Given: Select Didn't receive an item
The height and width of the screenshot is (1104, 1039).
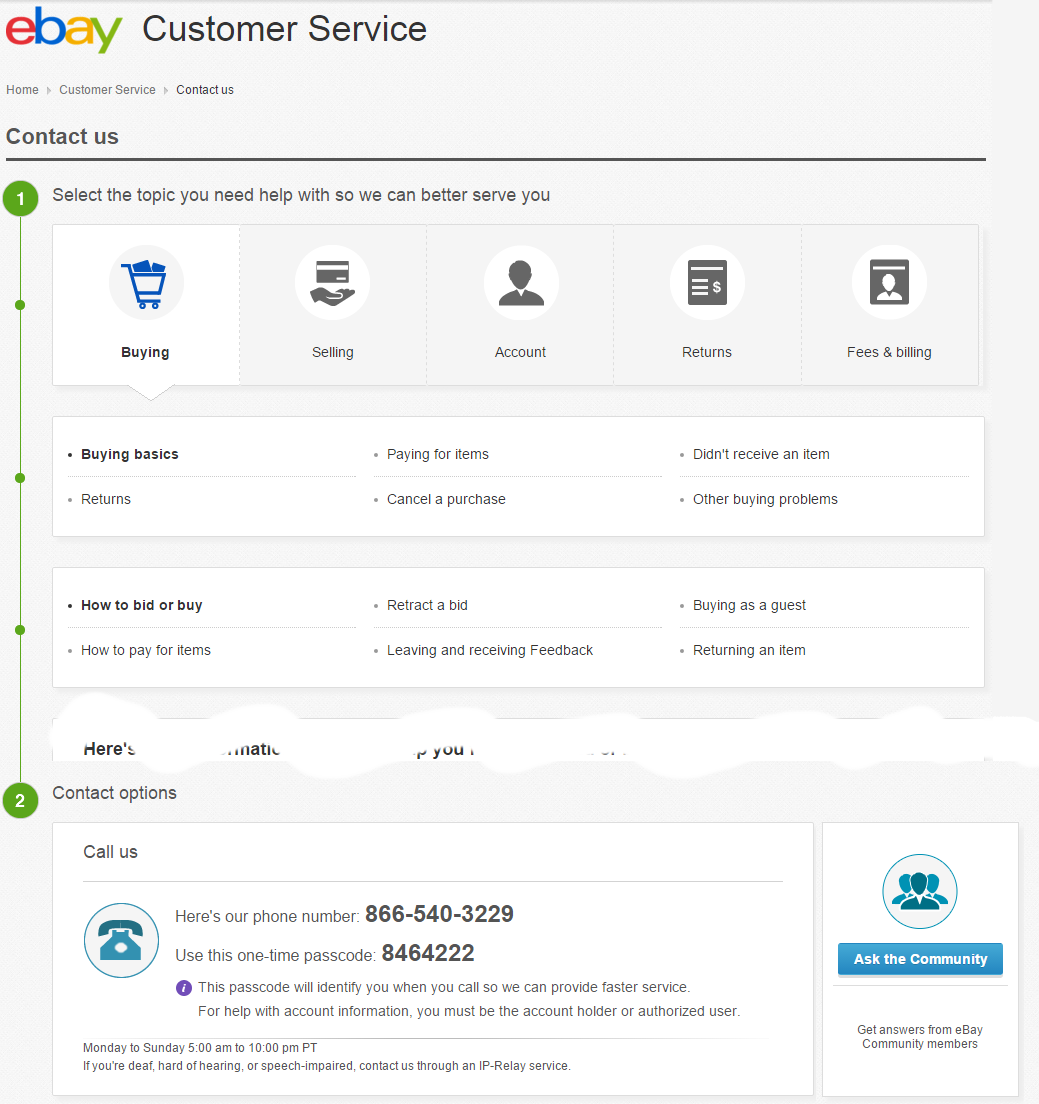Looking at the screenshot, I should click(761, 454).
